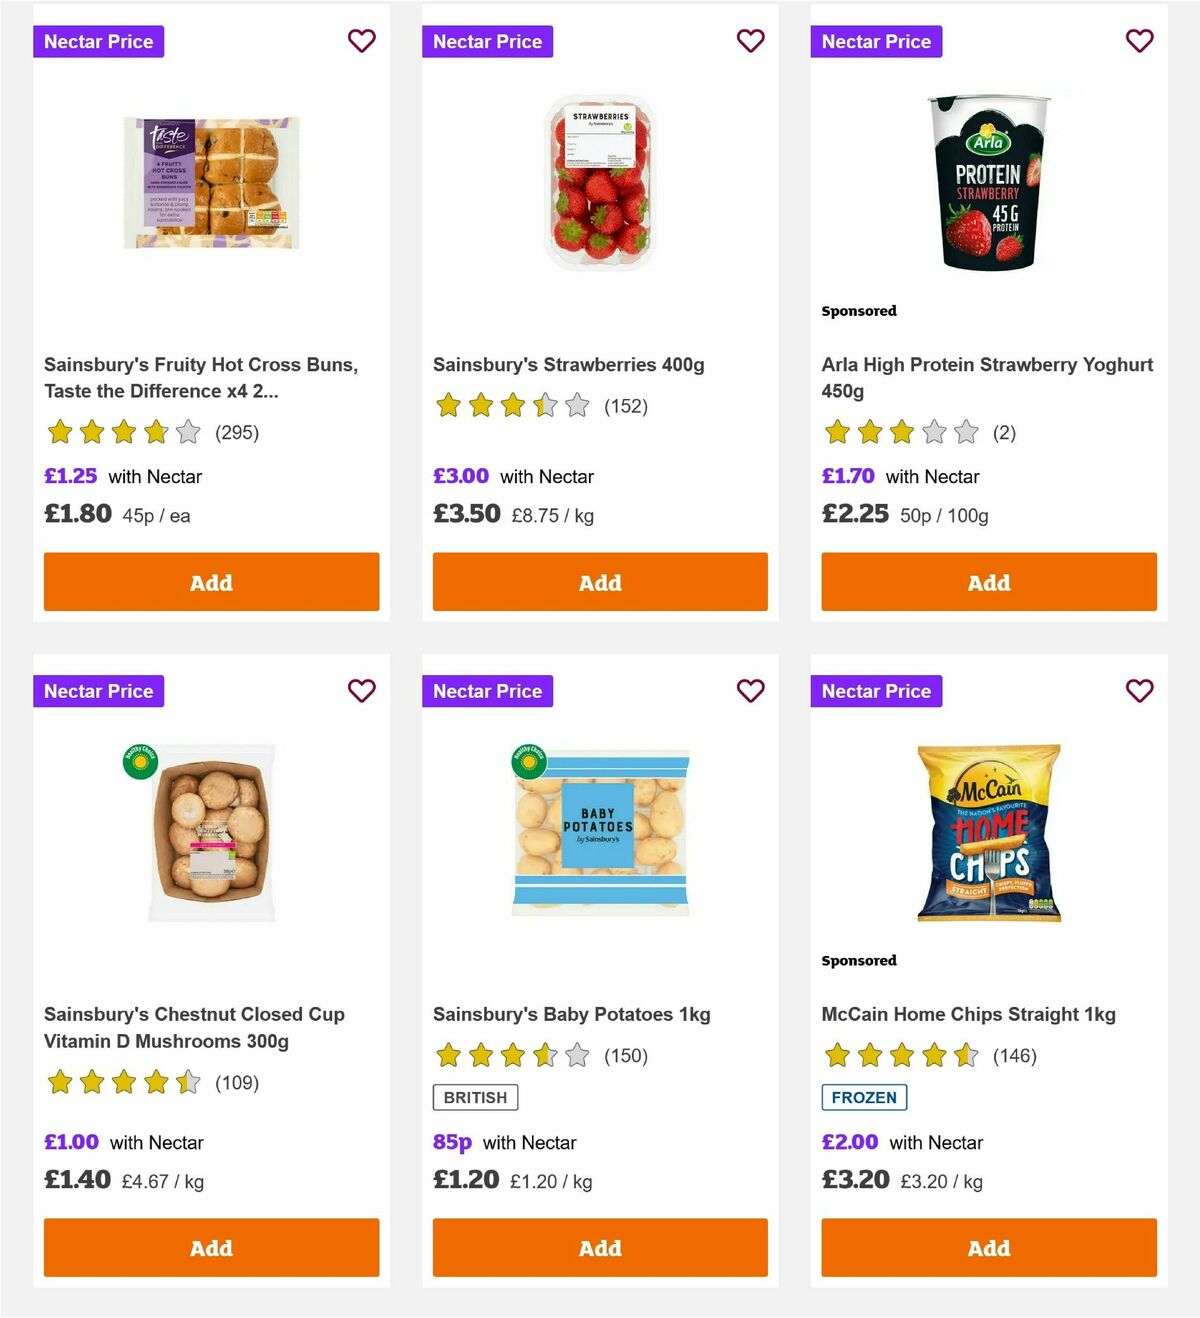Add Sainsbury's Strawberries 400g to basket
The image size is (1200, 1318).
(x=600, y=582)
